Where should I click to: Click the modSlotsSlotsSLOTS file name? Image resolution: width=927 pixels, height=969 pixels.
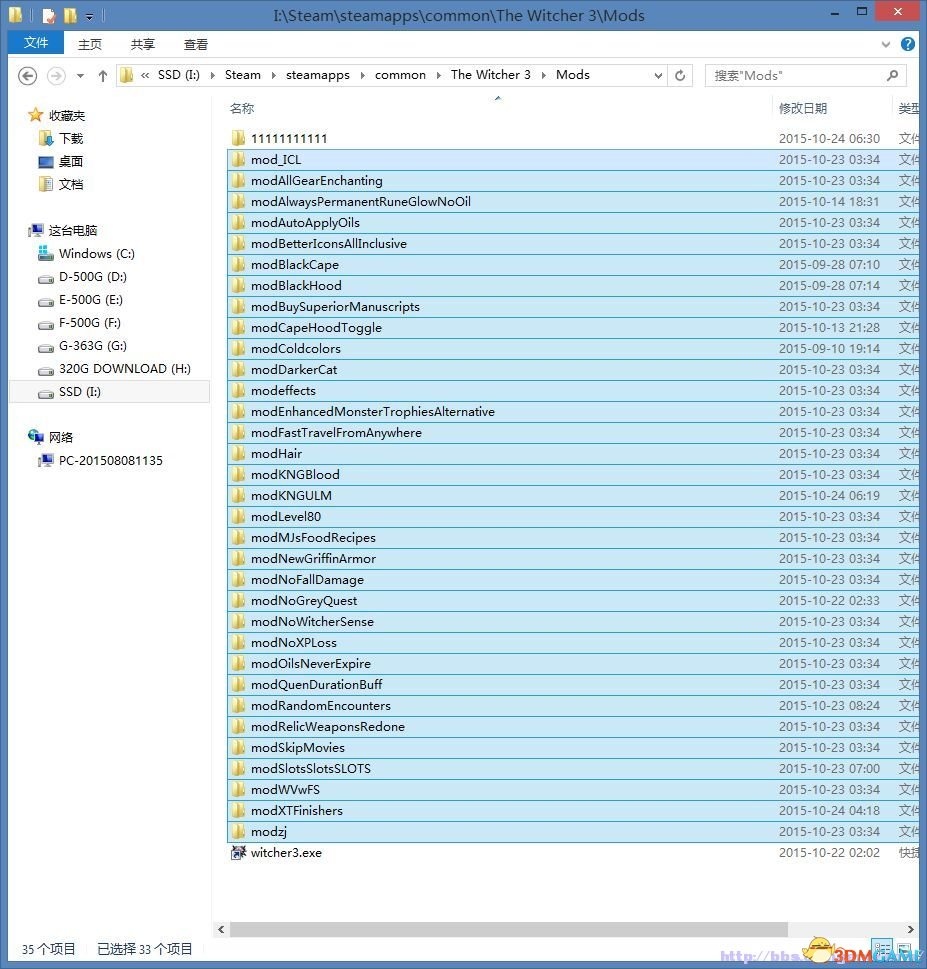(311, 769)
